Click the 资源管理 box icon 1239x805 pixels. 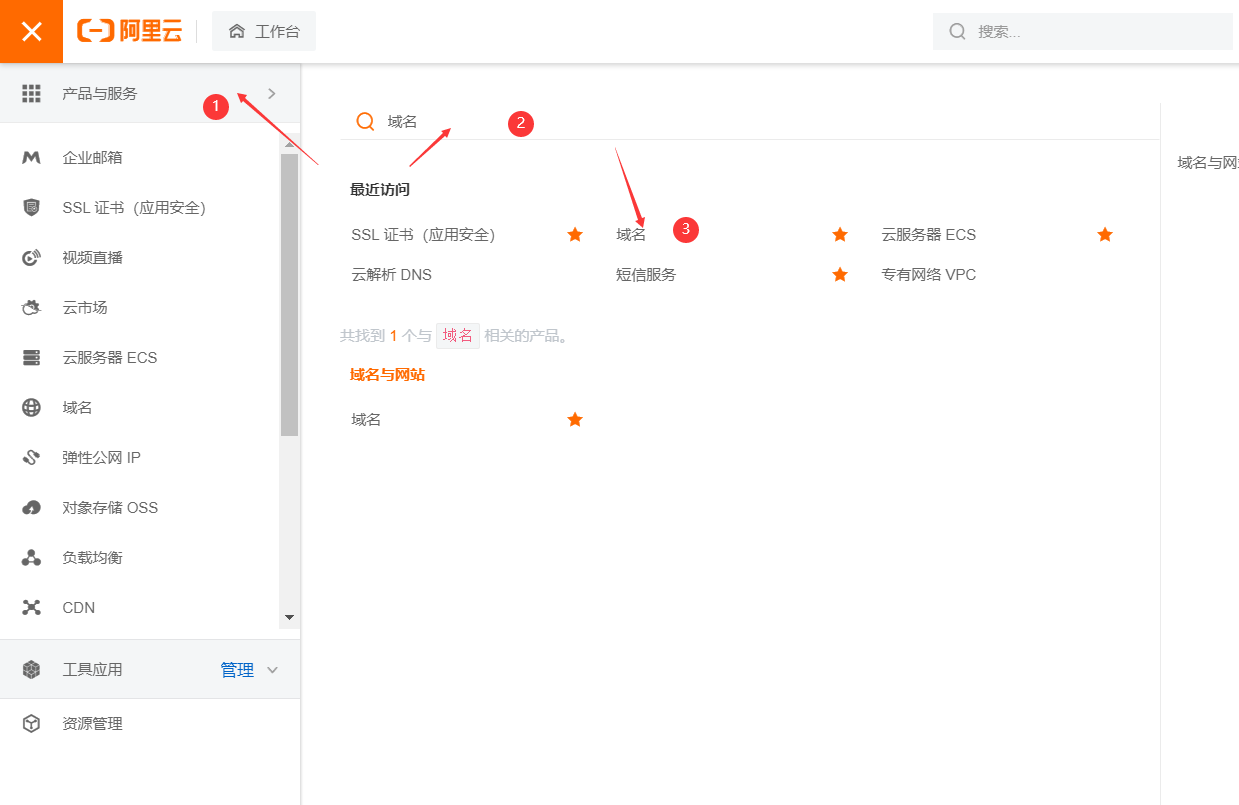pos(31,723)
